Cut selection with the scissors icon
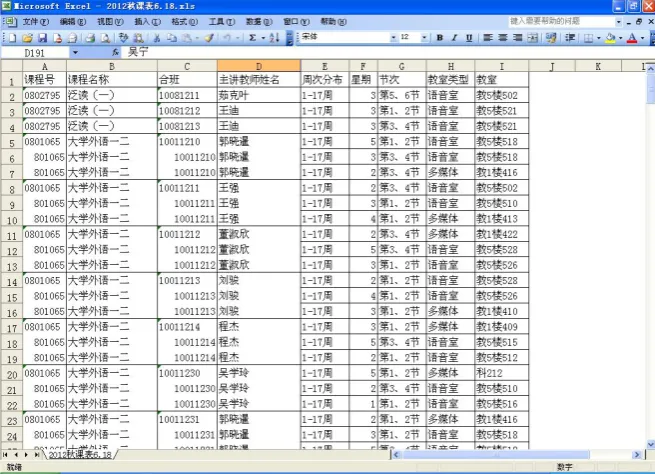The image size is (655, 474). (x=157, y=38)
